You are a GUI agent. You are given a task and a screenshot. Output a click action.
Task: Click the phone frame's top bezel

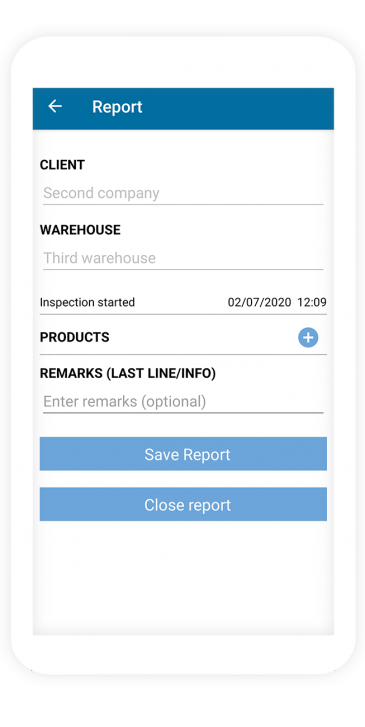tap(183, 63)
